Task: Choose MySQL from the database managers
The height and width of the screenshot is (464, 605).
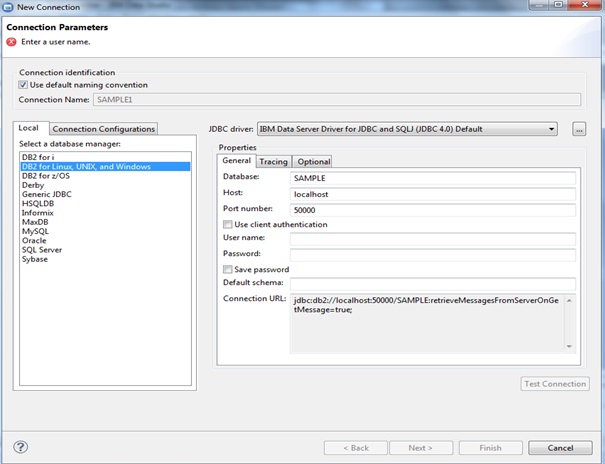Action: click(x=35, y=231)
